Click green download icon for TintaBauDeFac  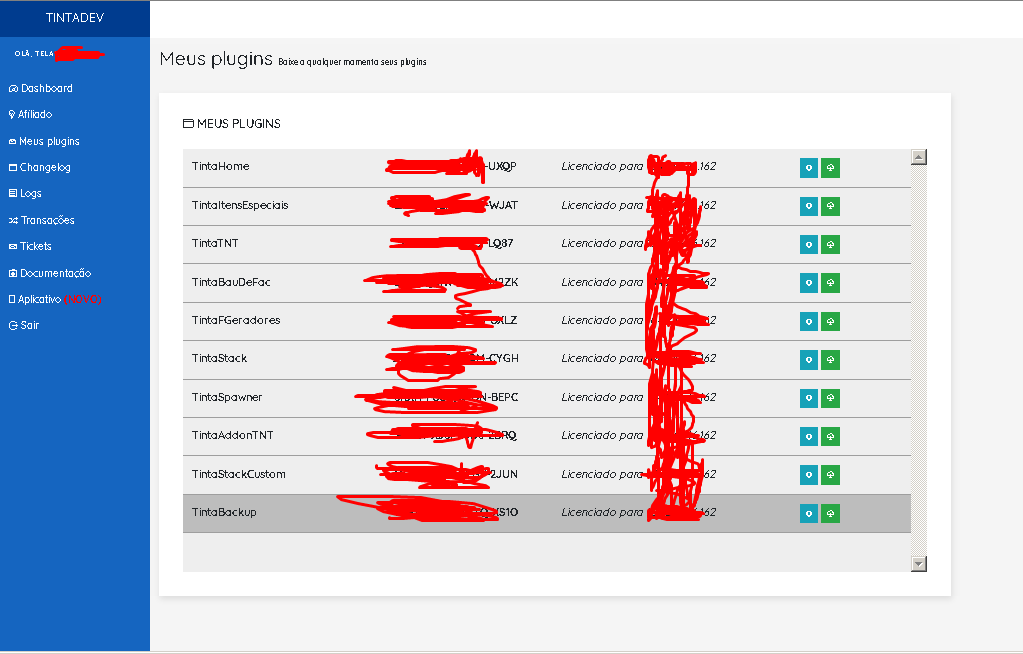click(830, 283)
